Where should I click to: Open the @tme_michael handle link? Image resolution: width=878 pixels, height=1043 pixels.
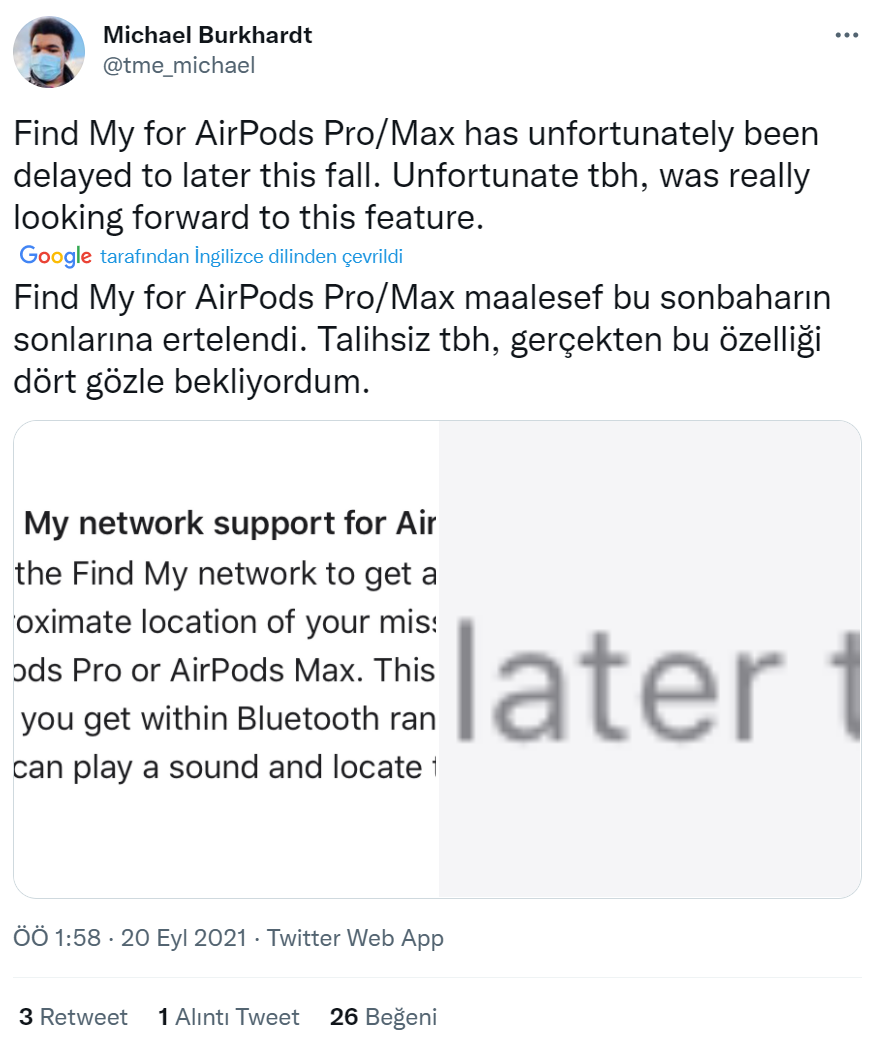pos(178,66)
